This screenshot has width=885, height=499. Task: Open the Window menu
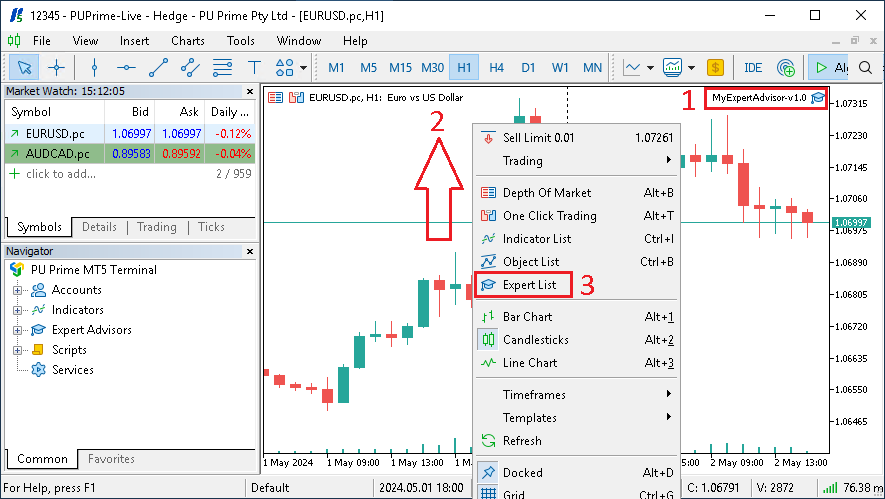coord(299,41)
